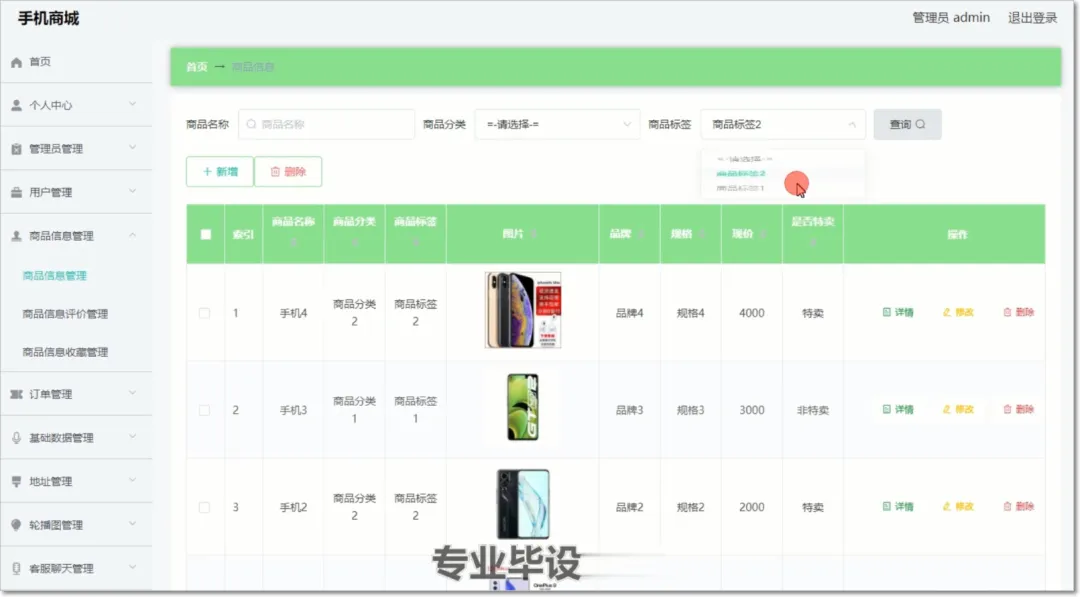This screenshot has height=597, width=1080.
Task: View 详情 for the 手机2 row
Action: click(x=898, y=507)
